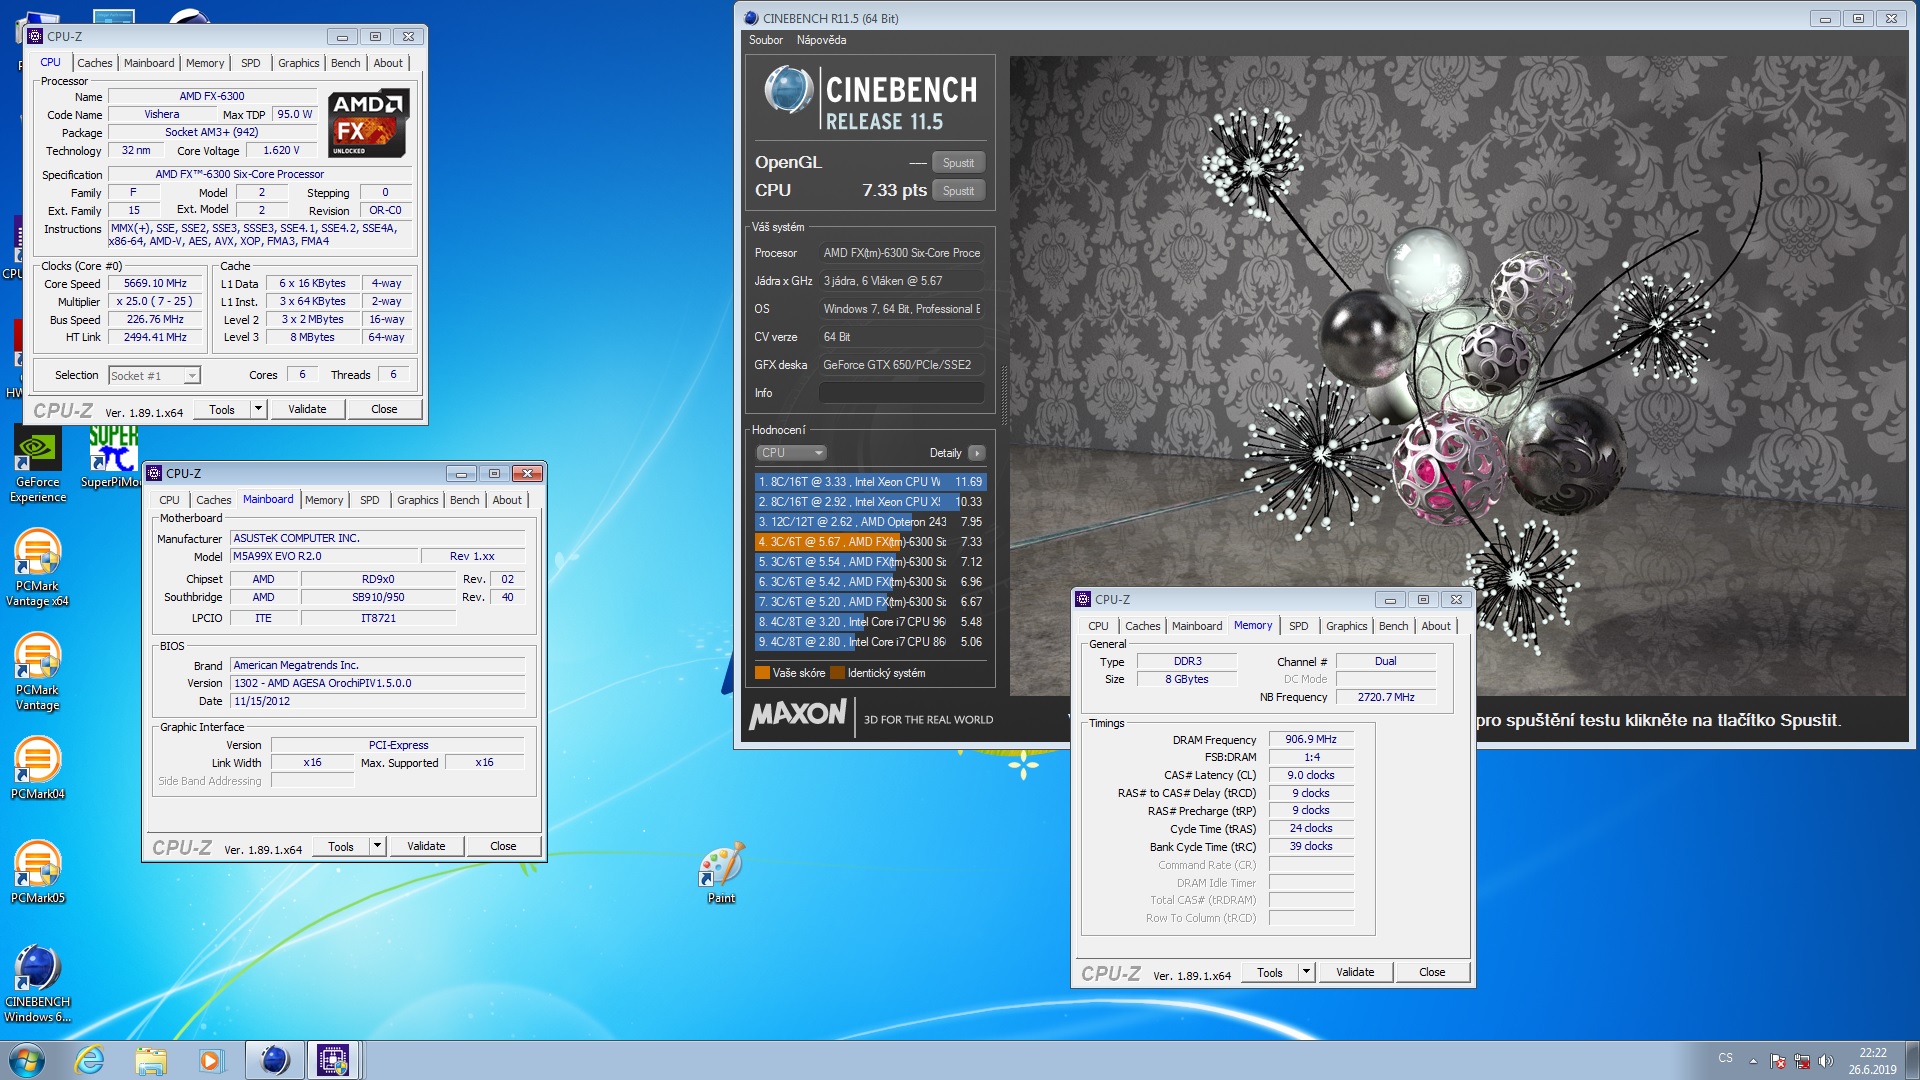Open CINEBENCH title bar icon menu
Image resolution: width=1920 pixels, height=1080 pixels.
coord(751,18)
